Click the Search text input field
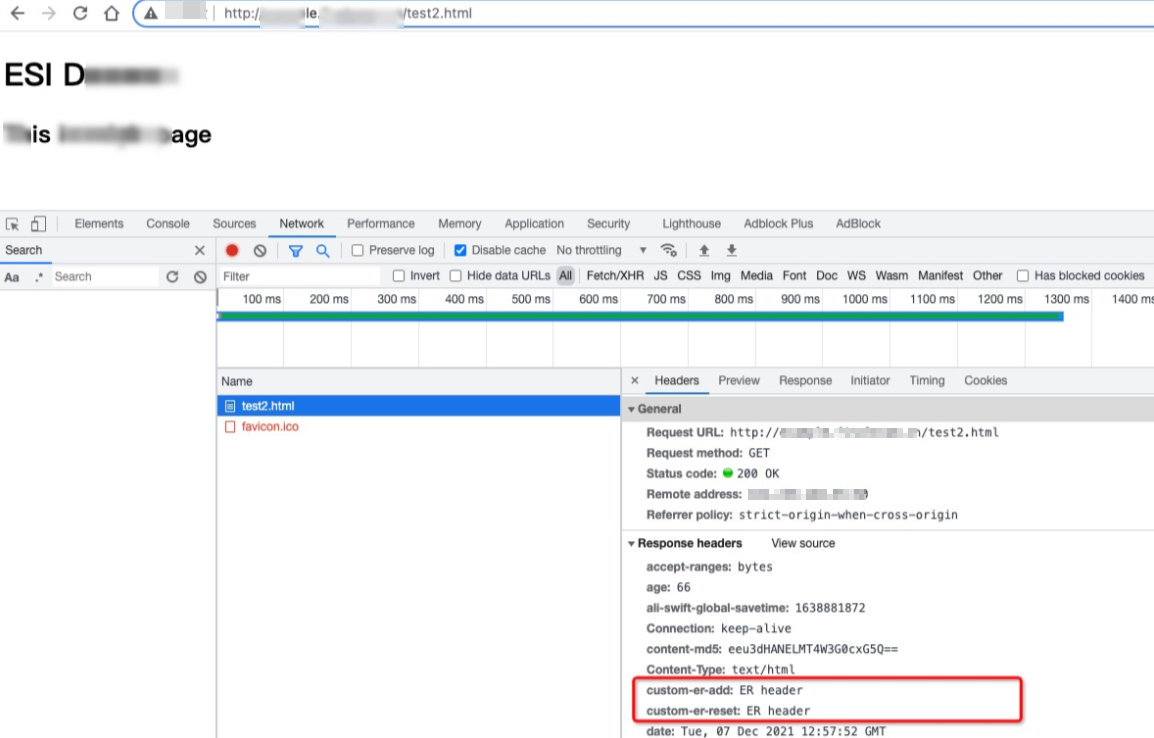The width and height of the screenshot is (1154, 738). pyautogui.click(x=105, y=277)
